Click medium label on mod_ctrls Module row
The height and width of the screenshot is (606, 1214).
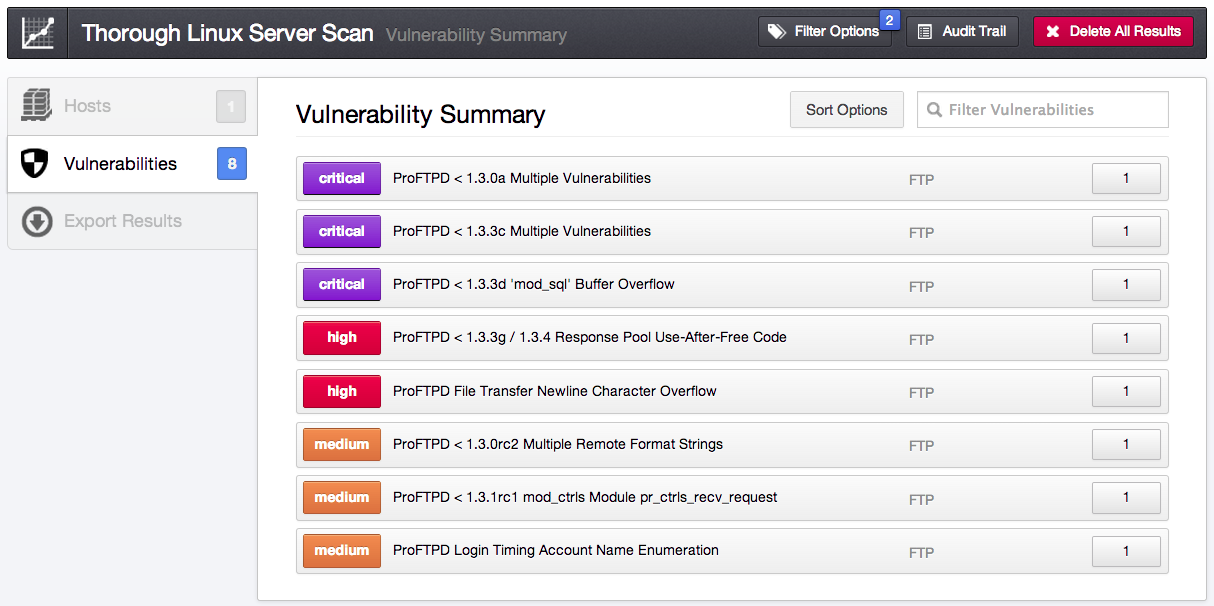pyautogui.click(x=342, y=497)
